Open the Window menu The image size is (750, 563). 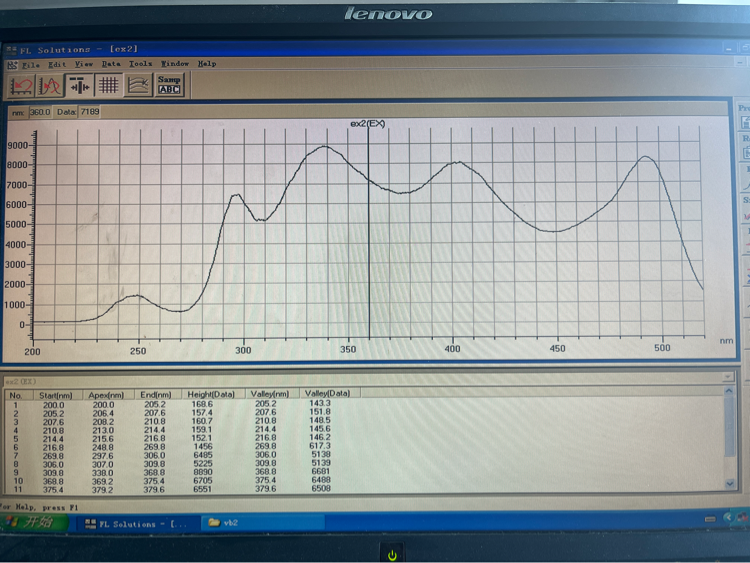[175, 64]
